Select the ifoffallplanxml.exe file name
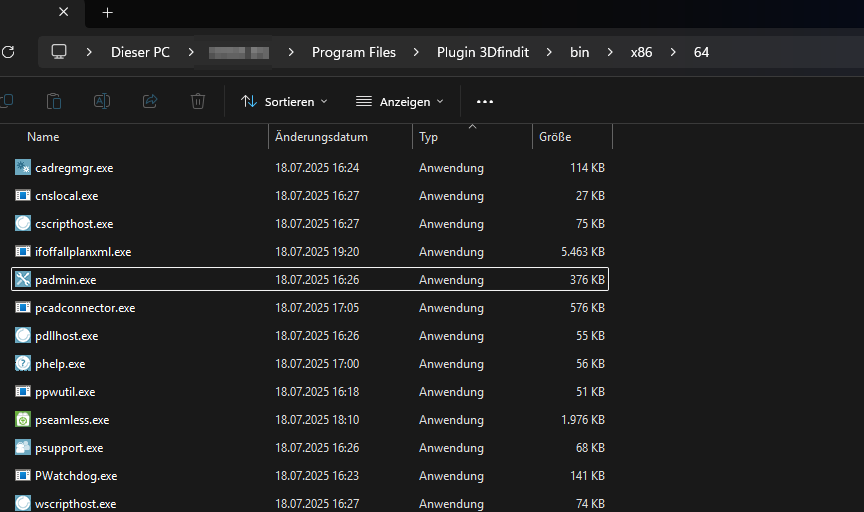The image size is (864, 512). pyautogui.click(x=83, y=252)
